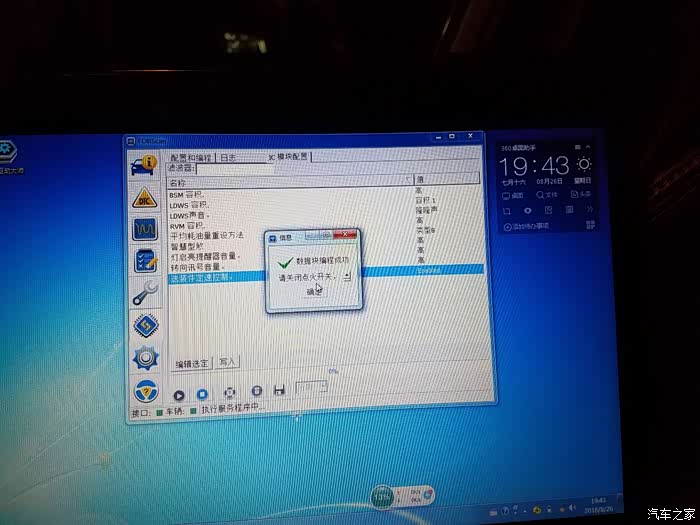Screen dimensions: 700x525
Task: Sort by the 名称 column header
Action: [x=290, y=182]
